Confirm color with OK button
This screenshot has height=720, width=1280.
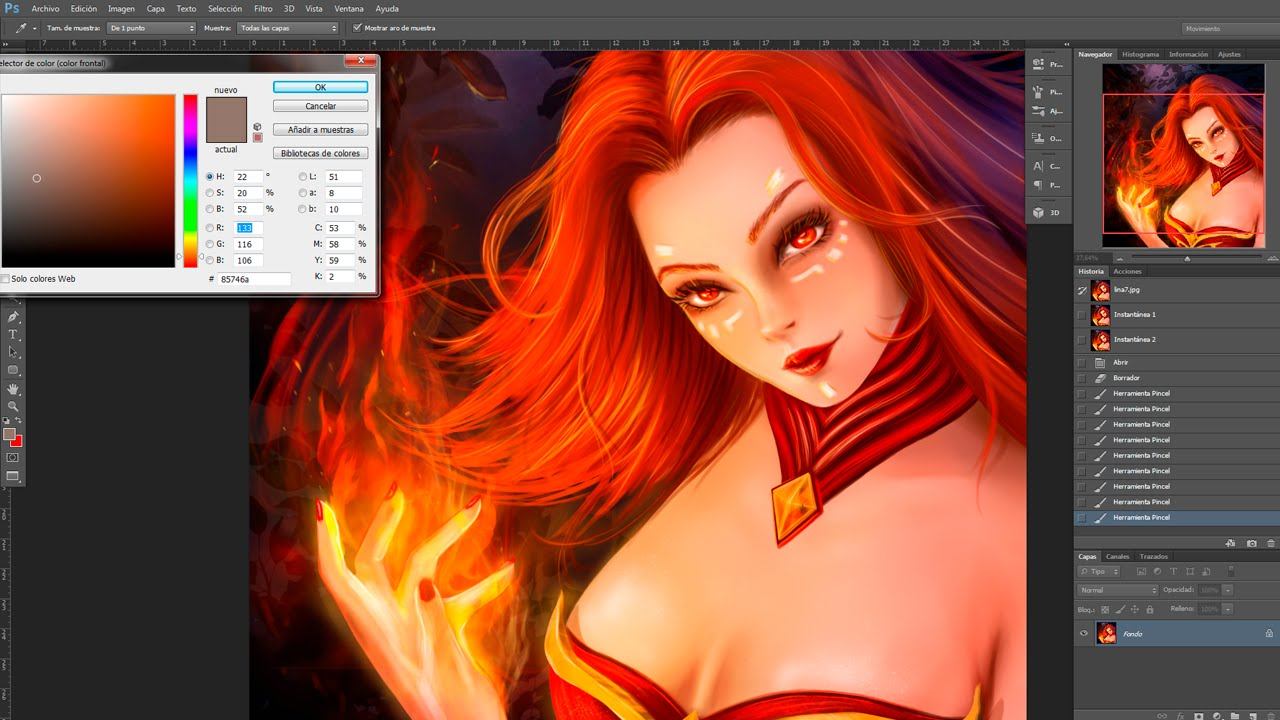pyautogui.click(x=320, y=88)
